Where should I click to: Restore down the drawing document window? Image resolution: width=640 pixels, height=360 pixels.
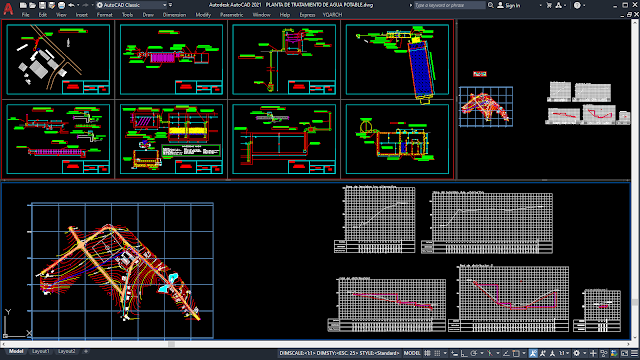click(x=629, y=15)
